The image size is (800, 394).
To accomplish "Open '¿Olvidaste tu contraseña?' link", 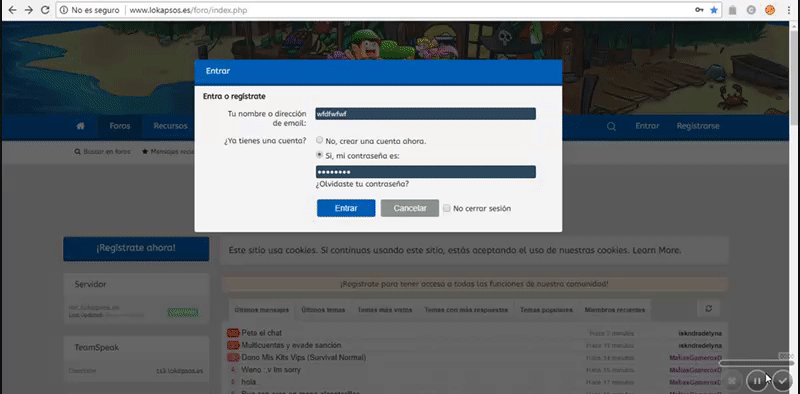I will tap(362, 184).
